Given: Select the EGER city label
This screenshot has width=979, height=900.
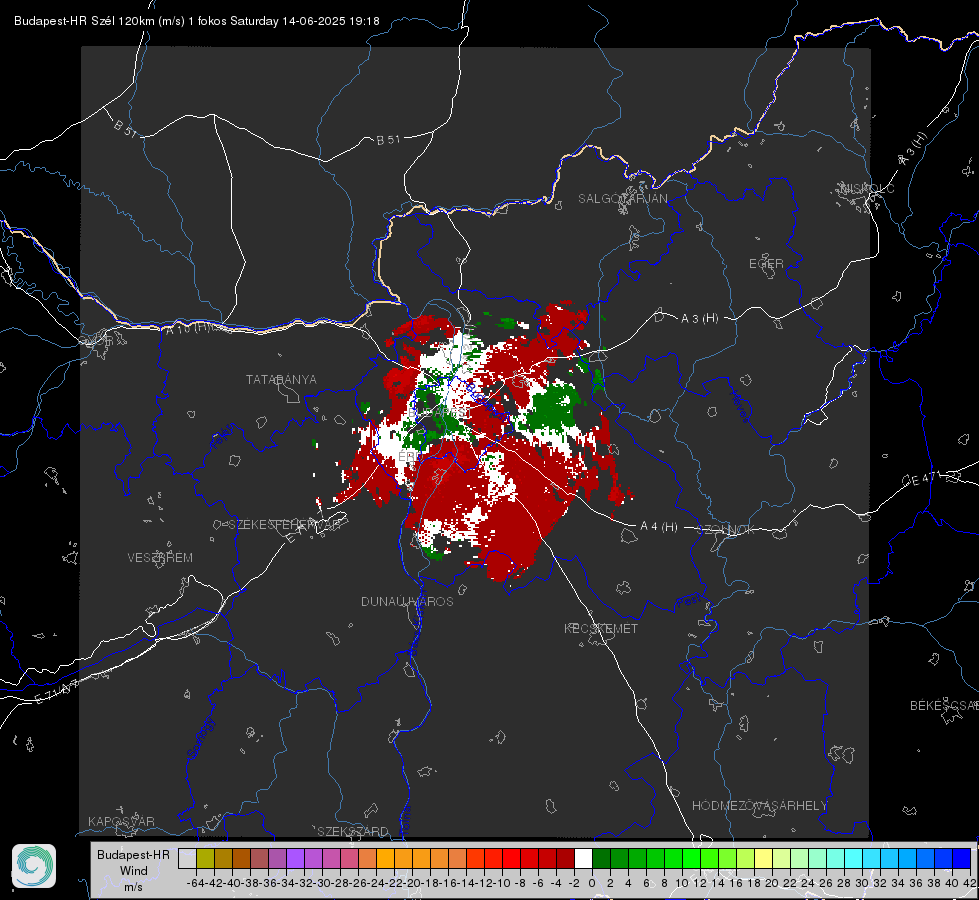Looking at the screenshot, I should coord(766,264).
